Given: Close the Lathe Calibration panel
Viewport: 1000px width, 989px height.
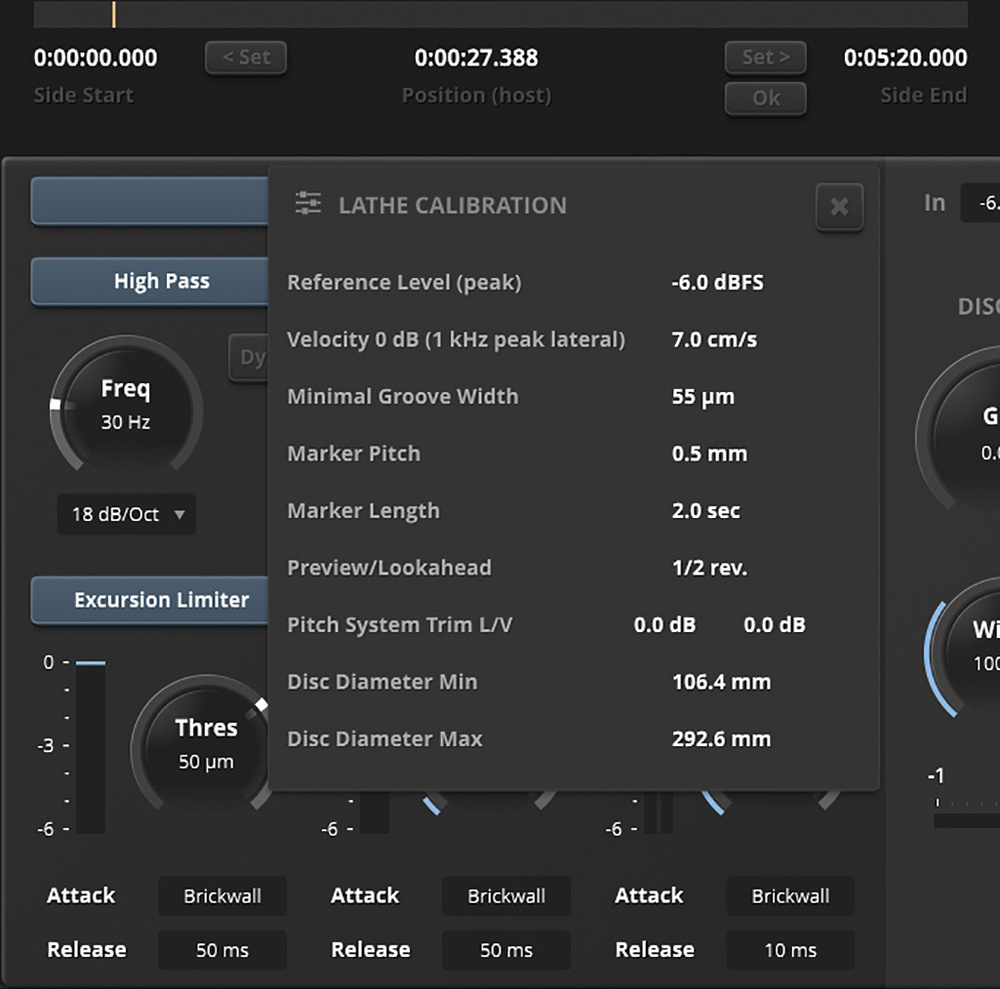Looking at the screenshot, I should [x=839, y=207].
